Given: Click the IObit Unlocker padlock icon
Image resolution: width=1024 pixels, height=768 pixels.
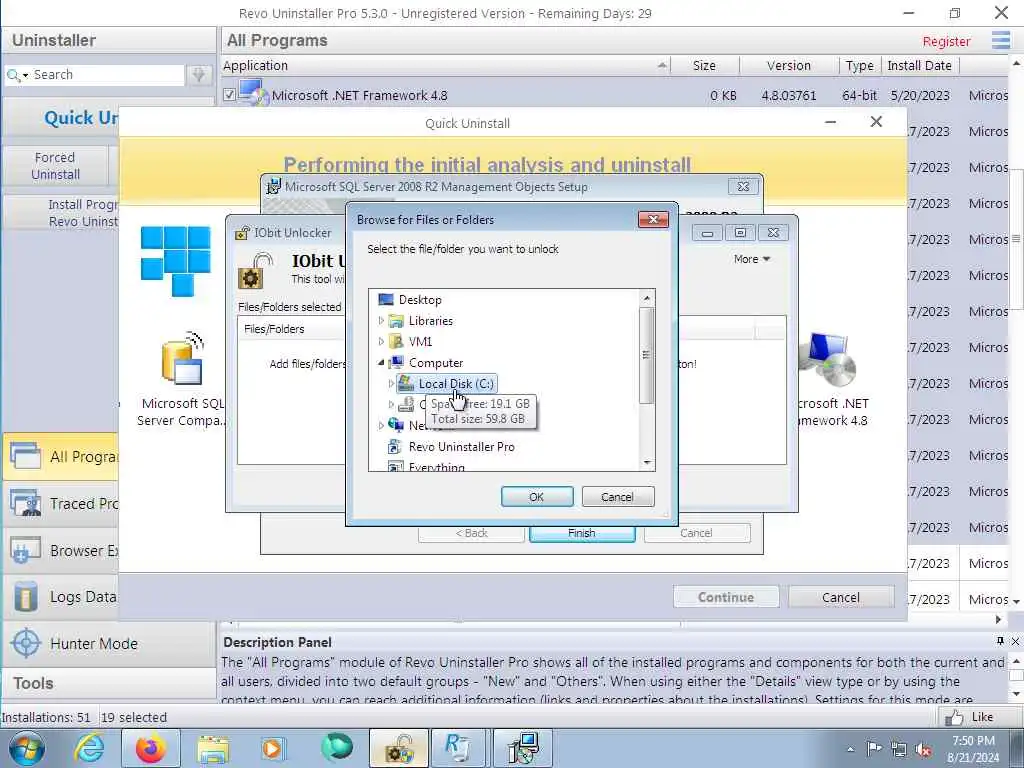Looking at the screenshot, I should (x=255, y=271).
